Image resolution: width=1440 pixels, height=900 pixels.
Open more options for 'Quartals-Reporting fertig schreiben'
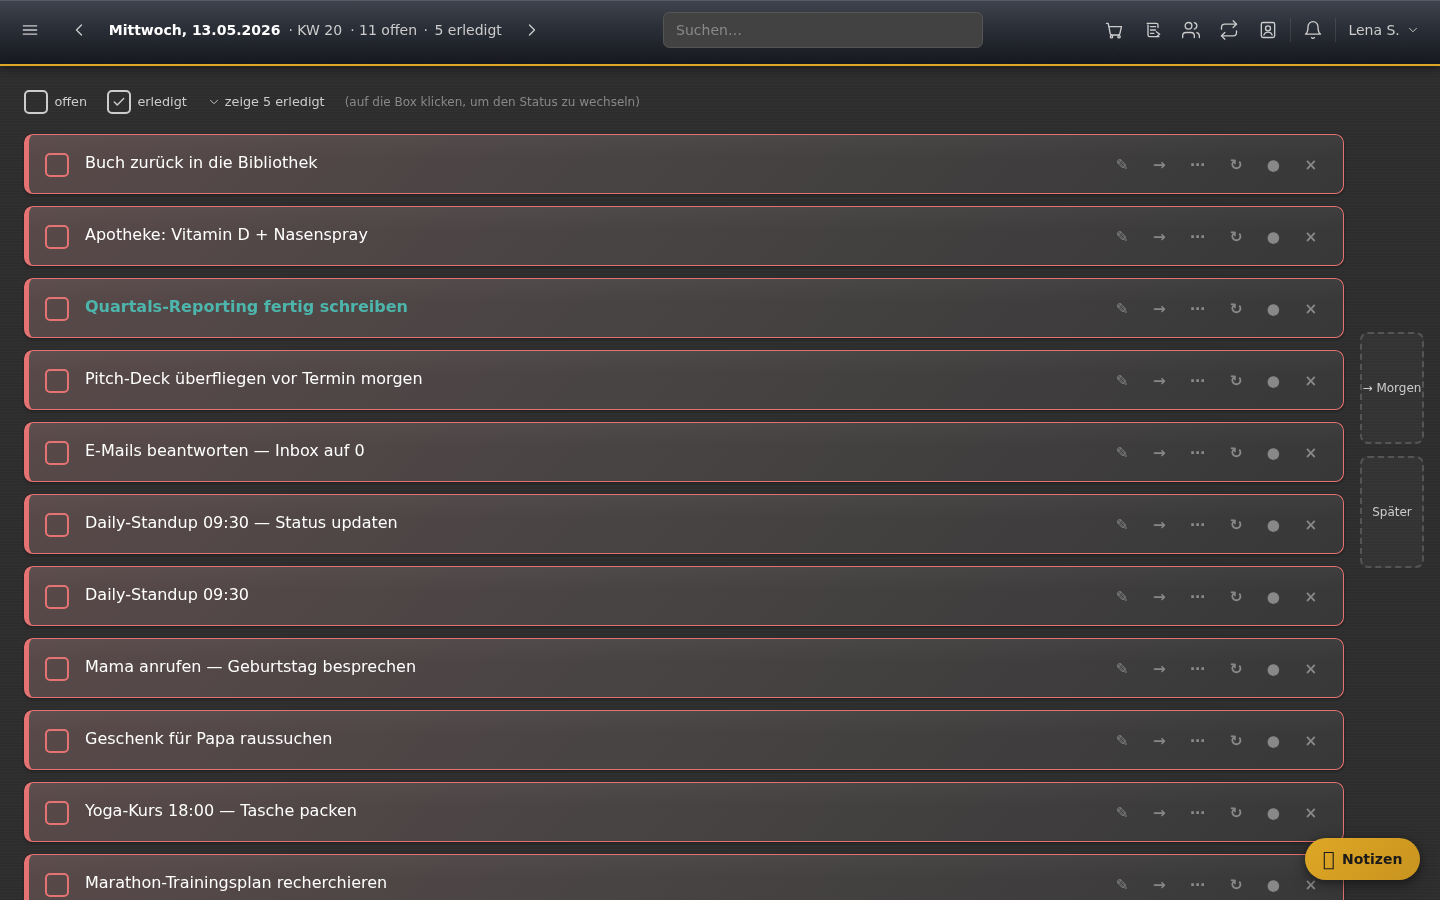(1197, 308)
